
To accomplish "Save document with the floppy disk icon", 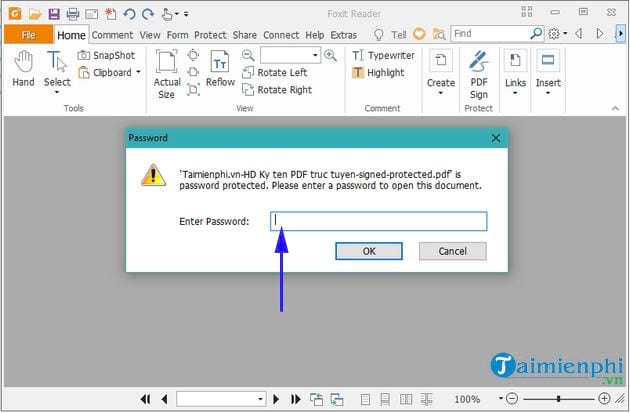I will tap(54, 14).
